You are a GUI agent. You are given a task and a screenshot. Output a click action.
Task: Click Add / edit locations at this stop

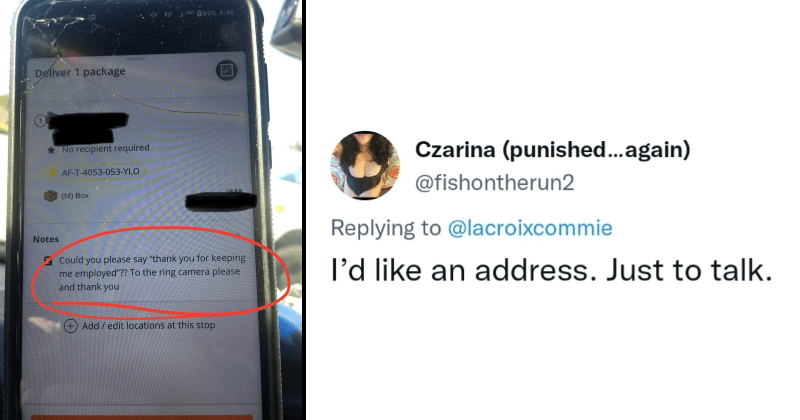[148, 326]
